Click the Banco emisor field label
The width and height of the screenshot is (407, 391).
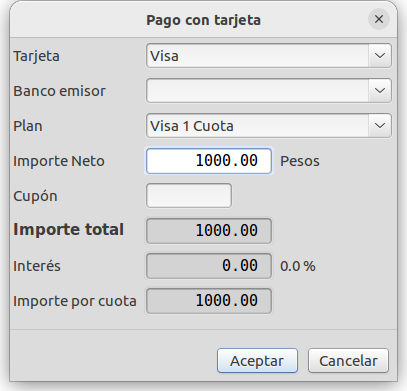tap(59, 91)
